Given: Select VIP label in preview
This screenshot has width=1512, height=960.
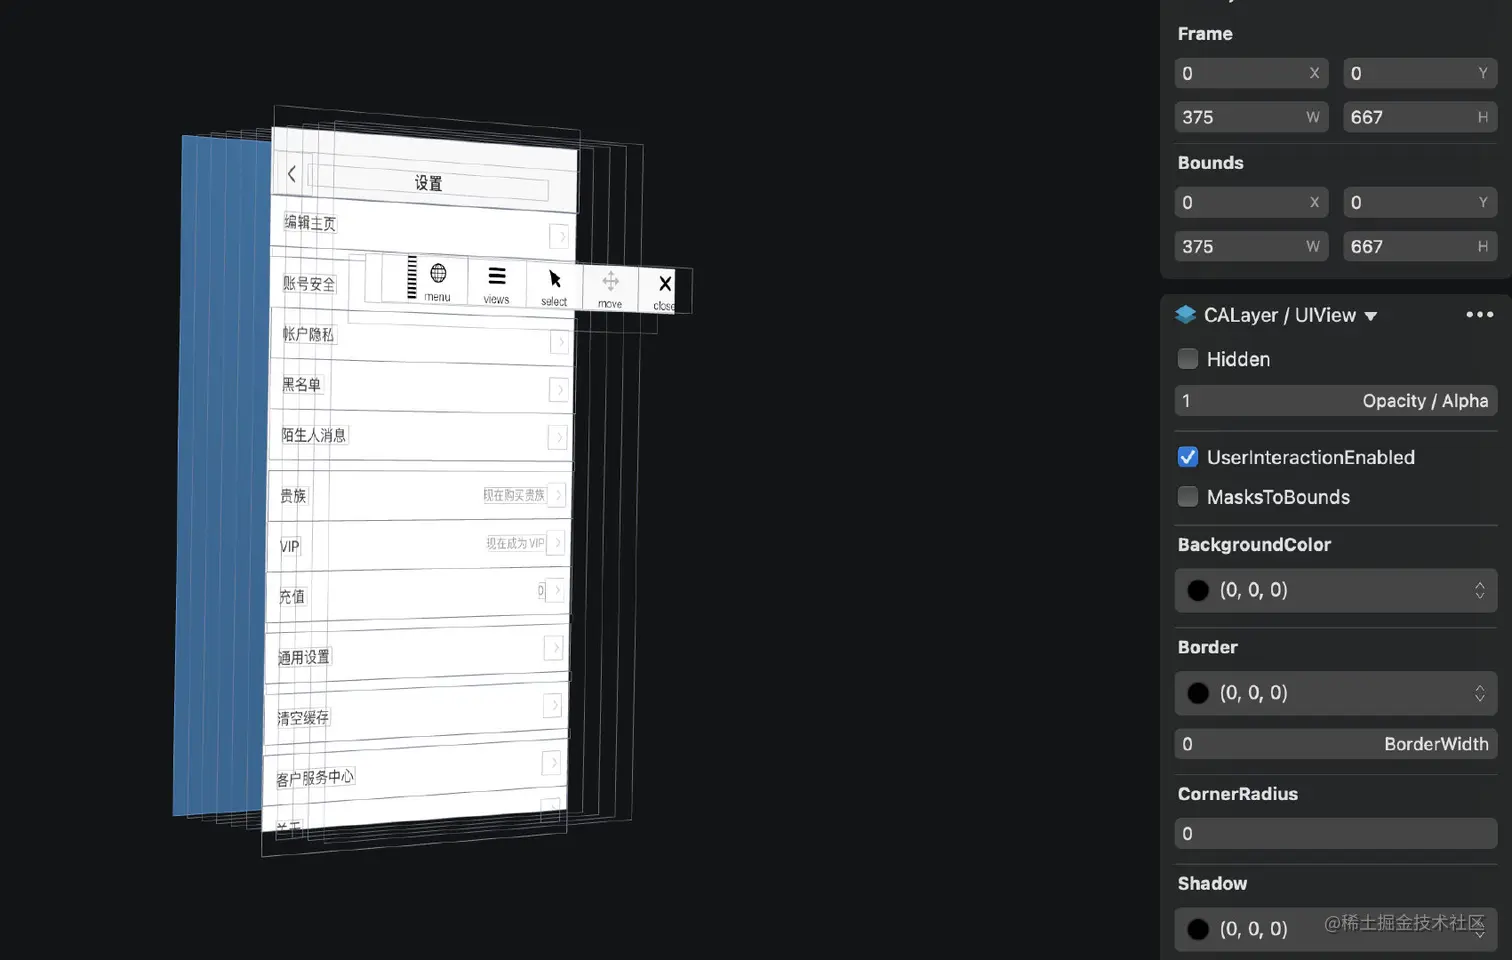Looking at the screenshot, I should tap(289, 546).
